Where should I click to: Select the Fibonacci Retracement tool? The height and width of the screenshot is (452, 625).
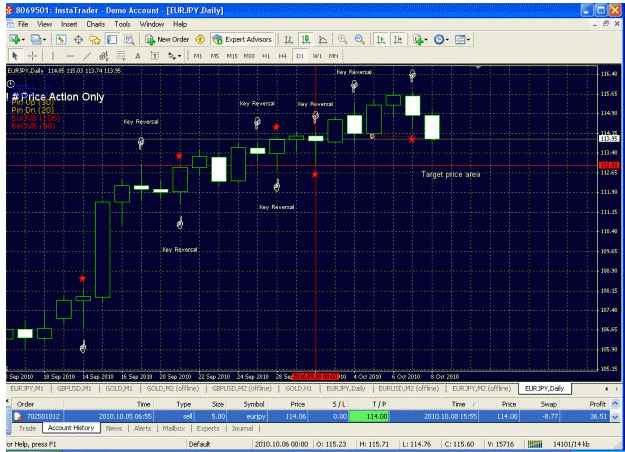[121, 56]
